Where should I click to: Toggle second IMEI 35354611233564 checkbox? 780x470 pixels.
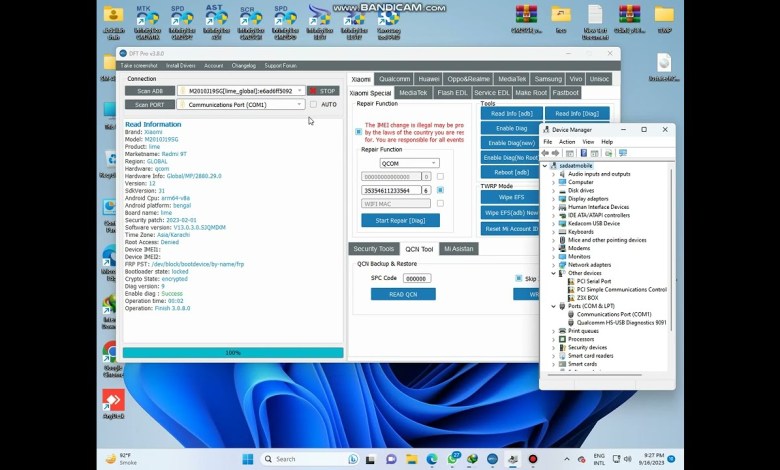440,190
